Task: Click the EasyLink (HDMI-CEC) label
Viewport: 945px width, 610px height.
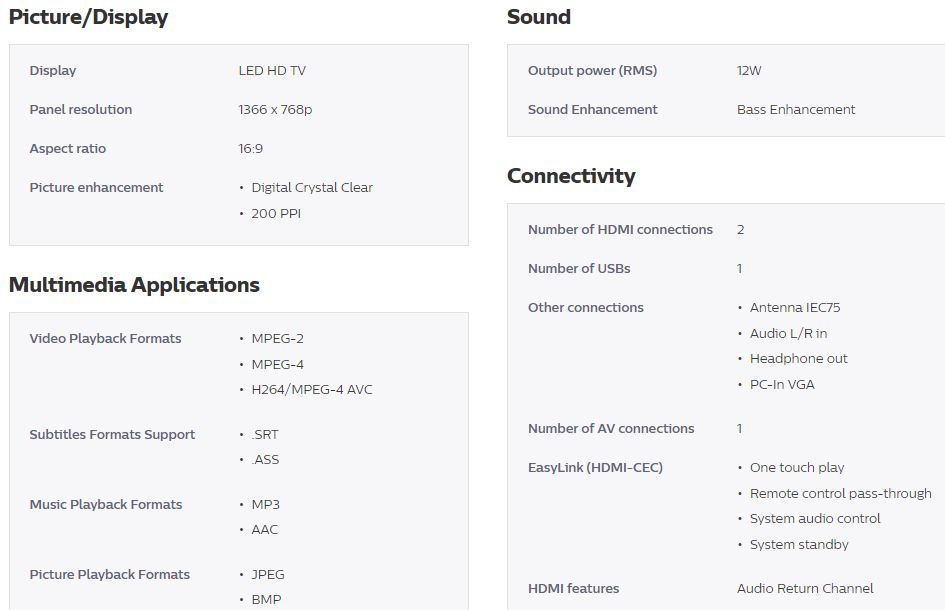Action: coord(595,468)
